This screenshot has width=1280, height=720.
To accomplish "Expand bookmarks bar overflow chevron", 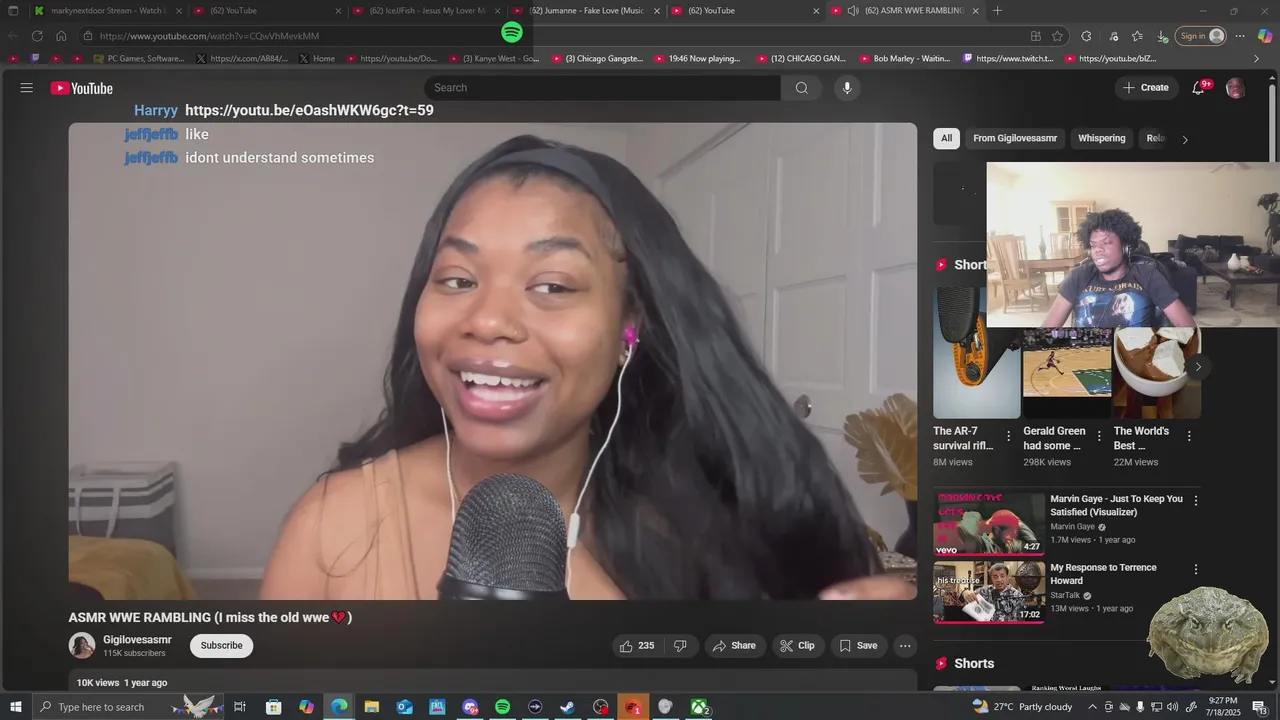I will [1257, 59].
